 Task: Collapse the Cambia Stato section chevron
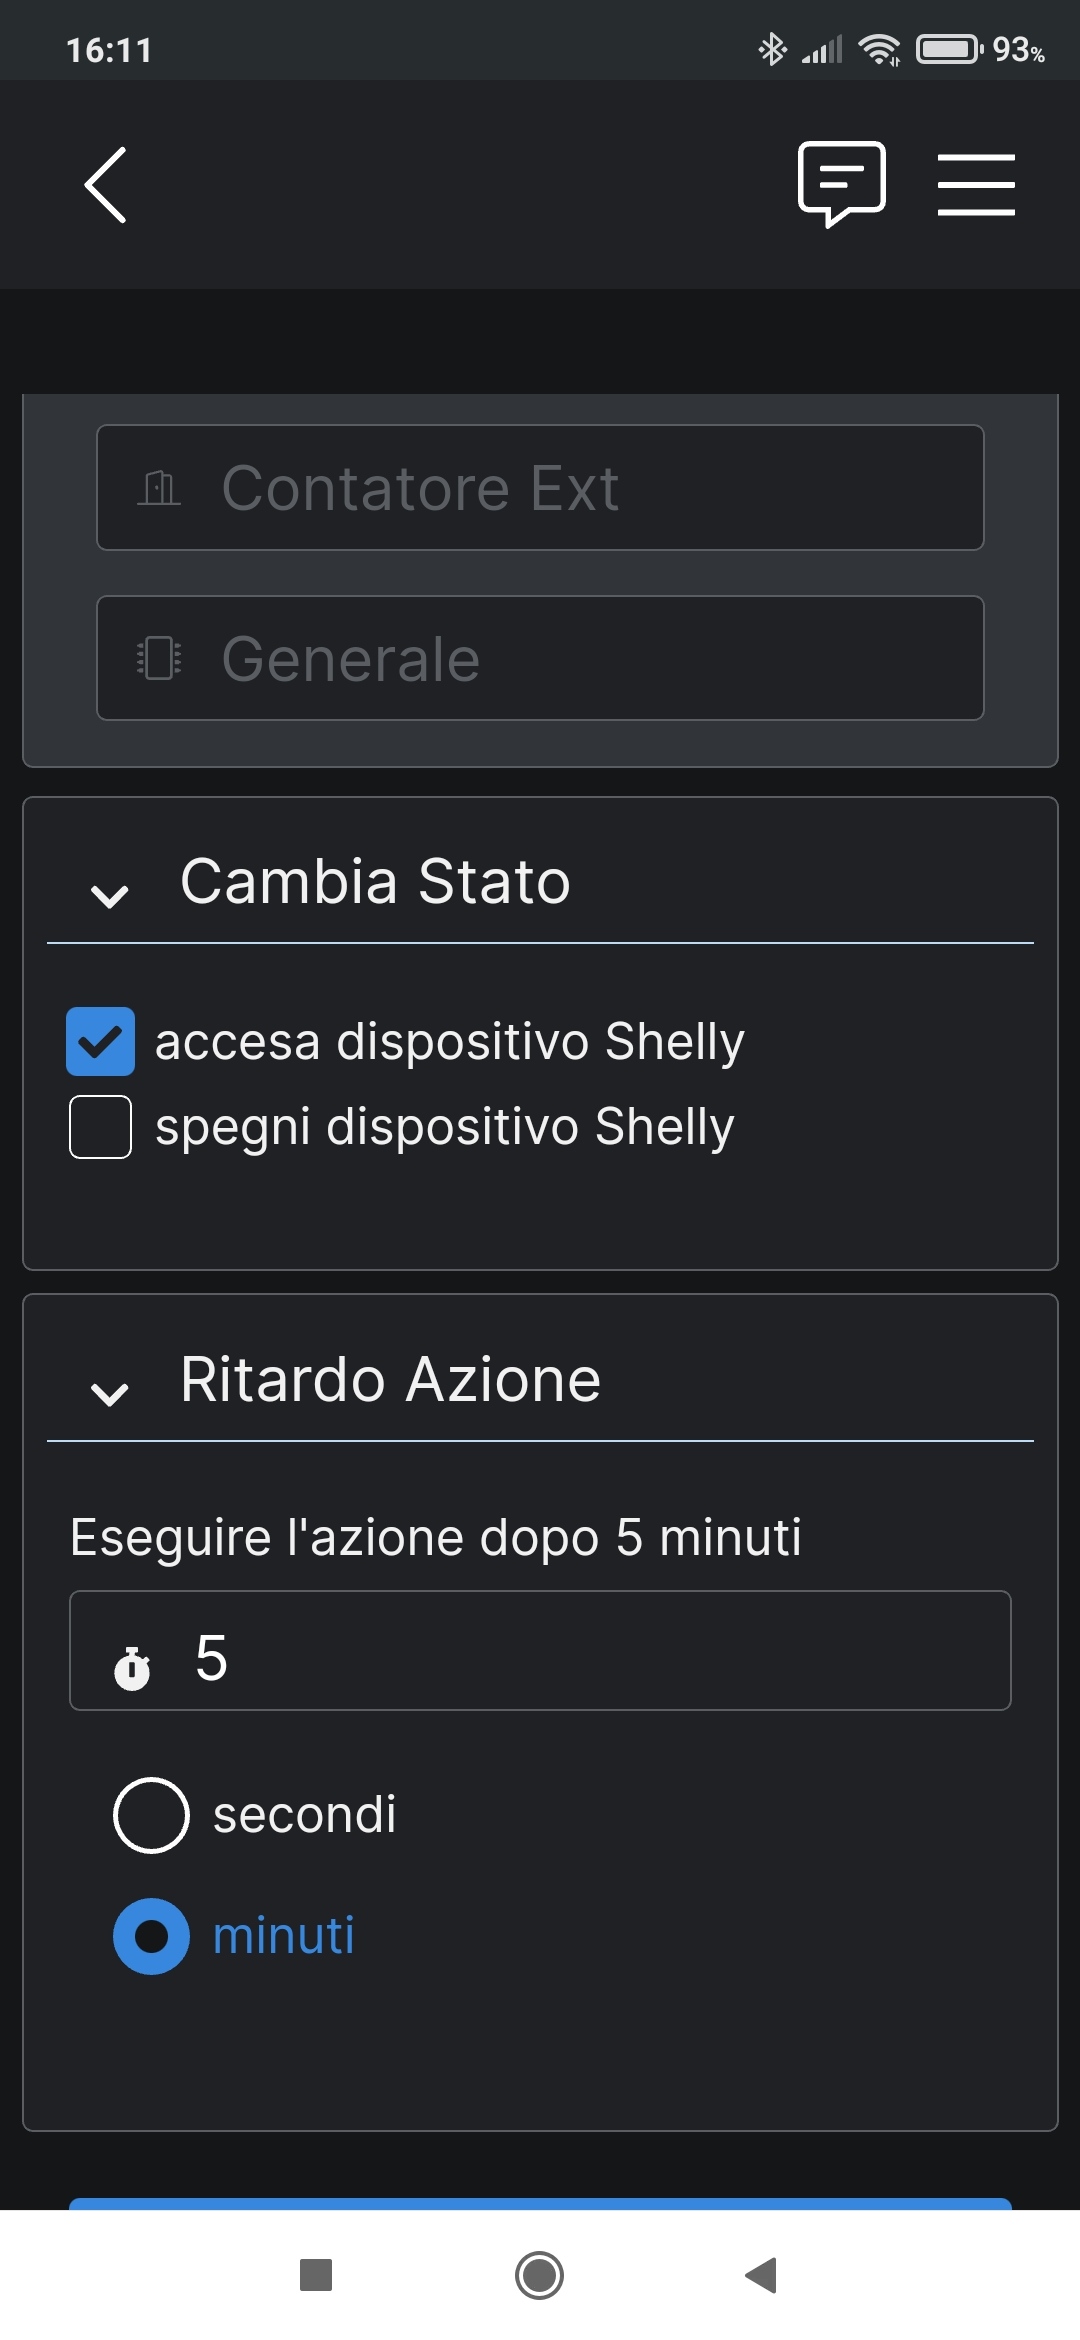pyautogui.click(x=109, y=895)
